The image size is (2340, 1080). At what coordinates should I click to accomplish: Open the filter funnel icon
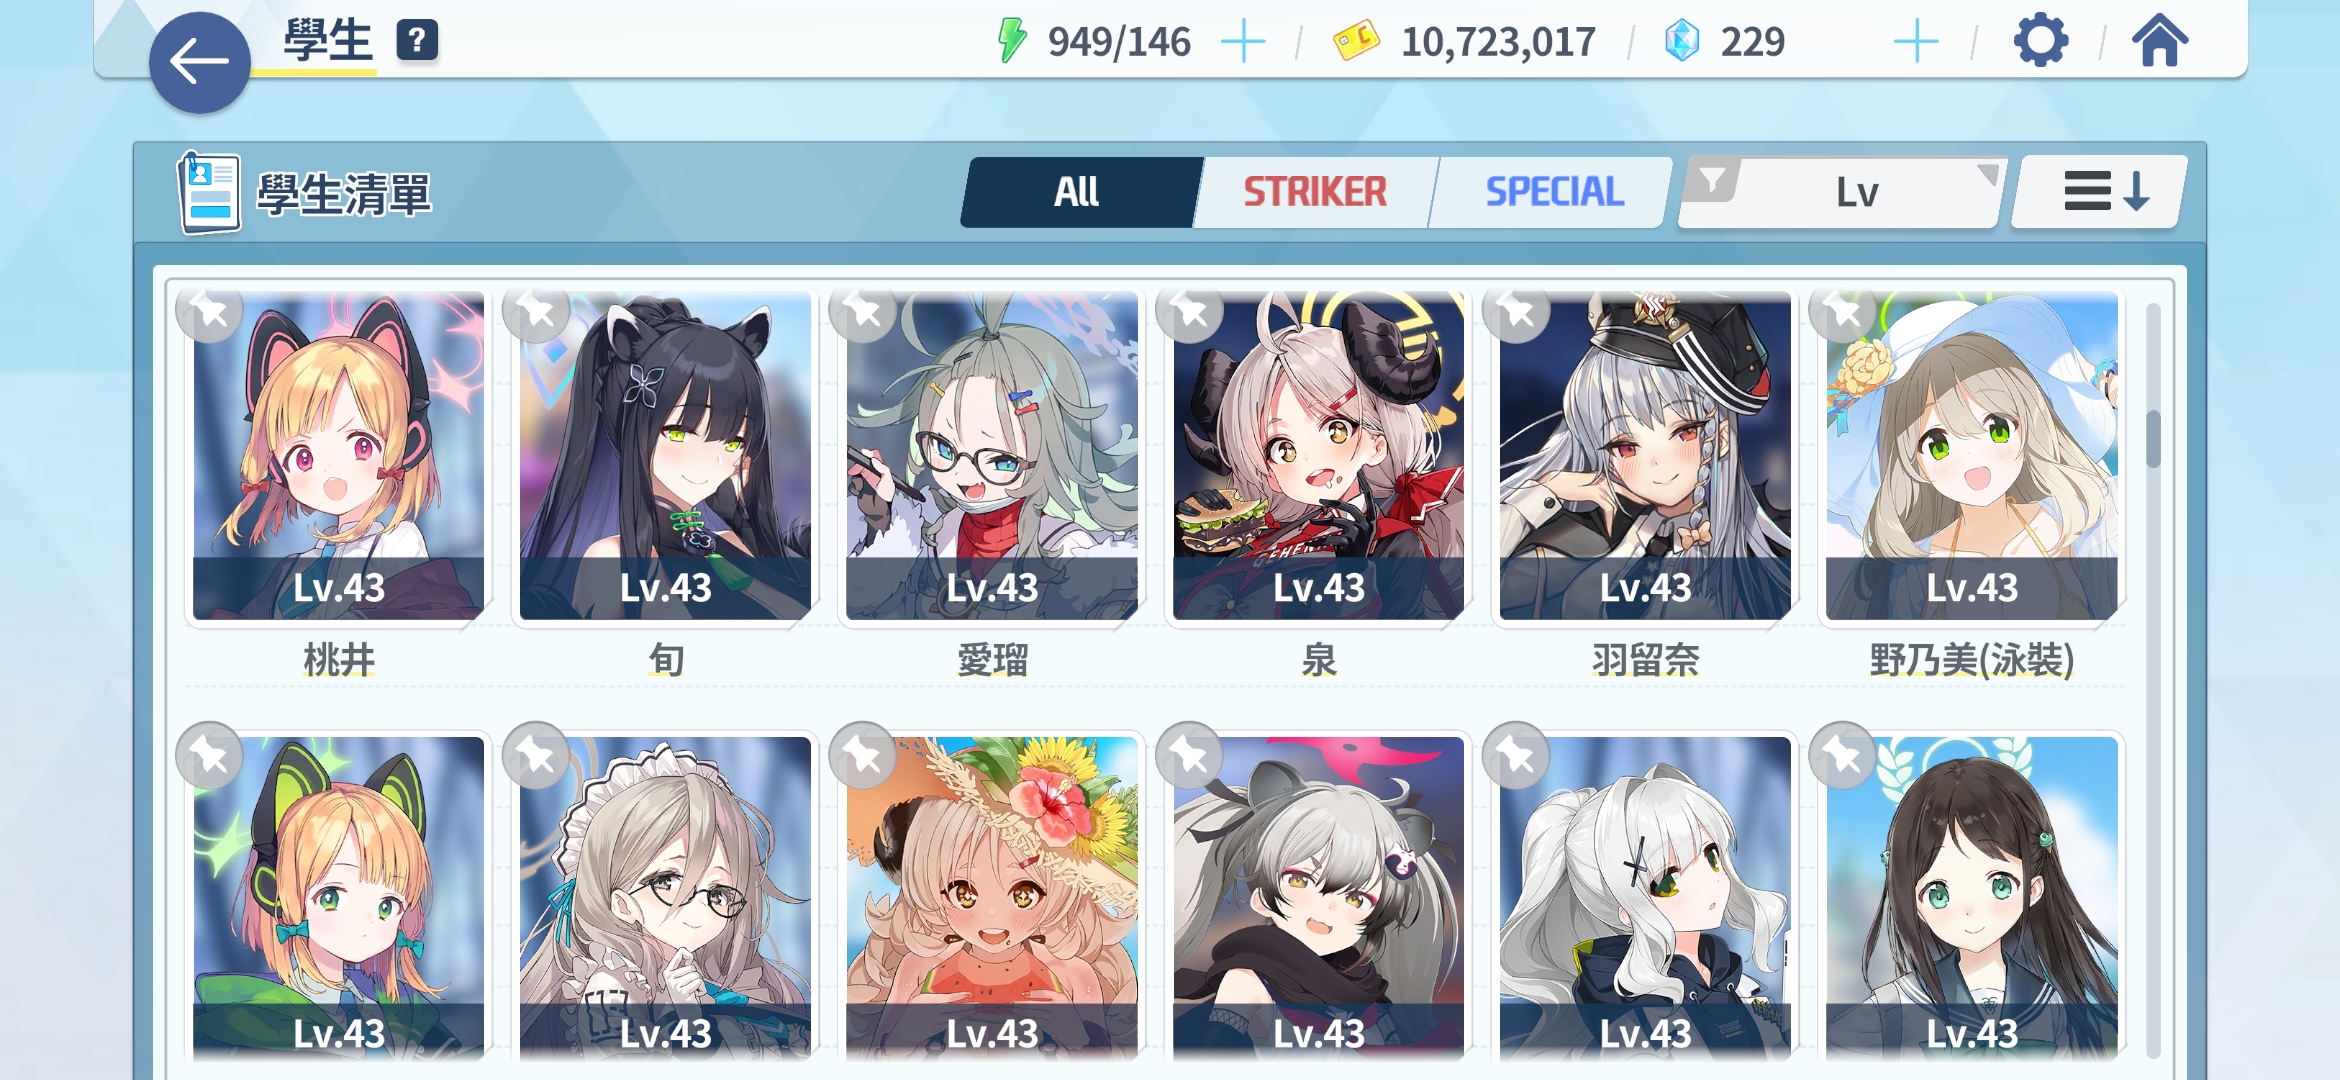(1712, 181)
